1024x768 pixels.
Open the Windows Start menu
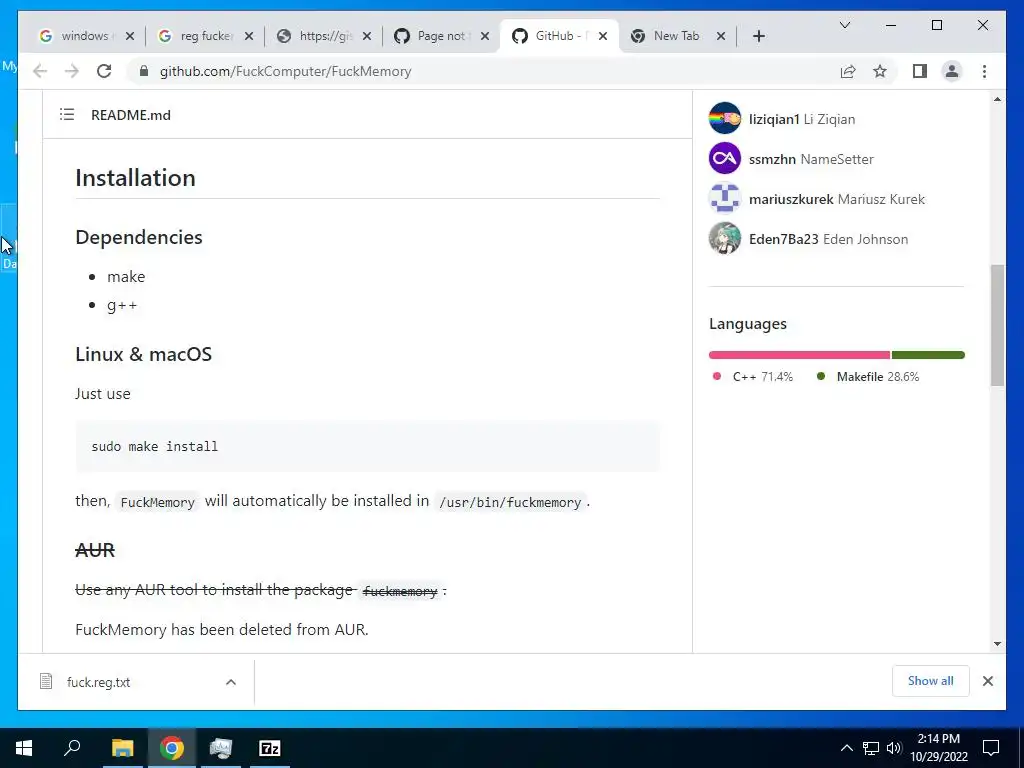click(24, 748)
